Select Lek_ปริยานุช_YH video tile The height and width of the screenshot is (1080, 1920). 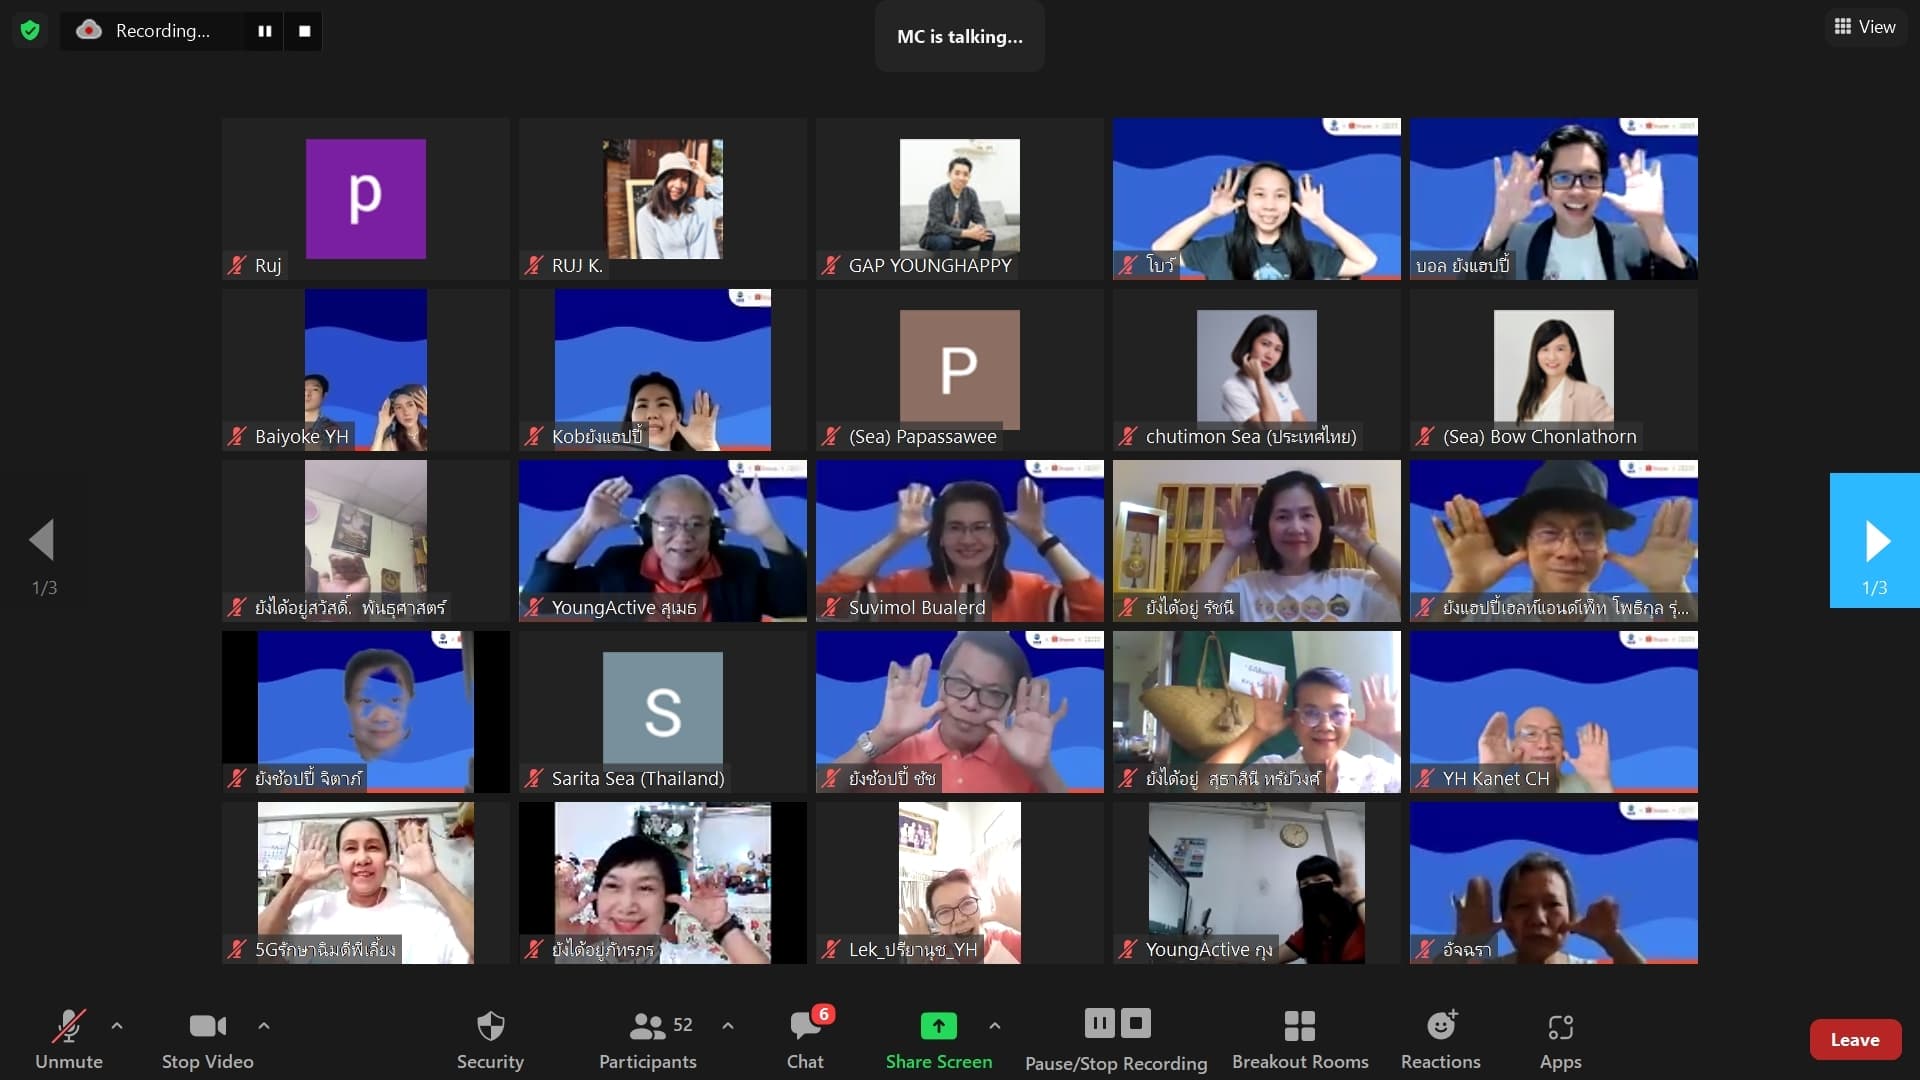pos(960,883)
